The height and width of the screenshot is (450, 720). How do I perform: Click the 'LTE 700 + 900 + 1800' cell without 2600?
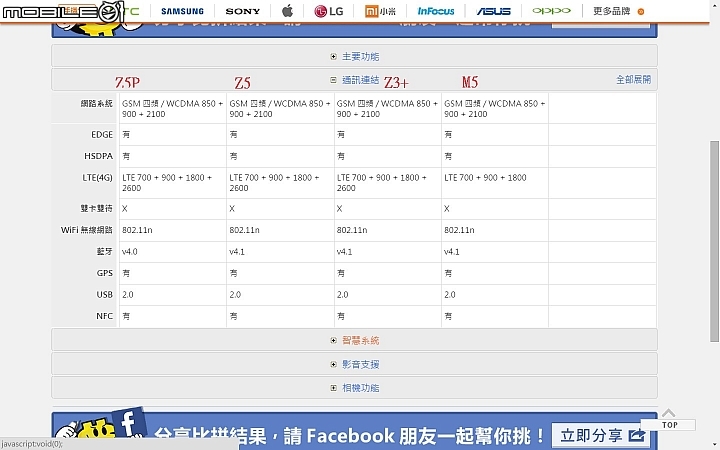pos(495,183)
